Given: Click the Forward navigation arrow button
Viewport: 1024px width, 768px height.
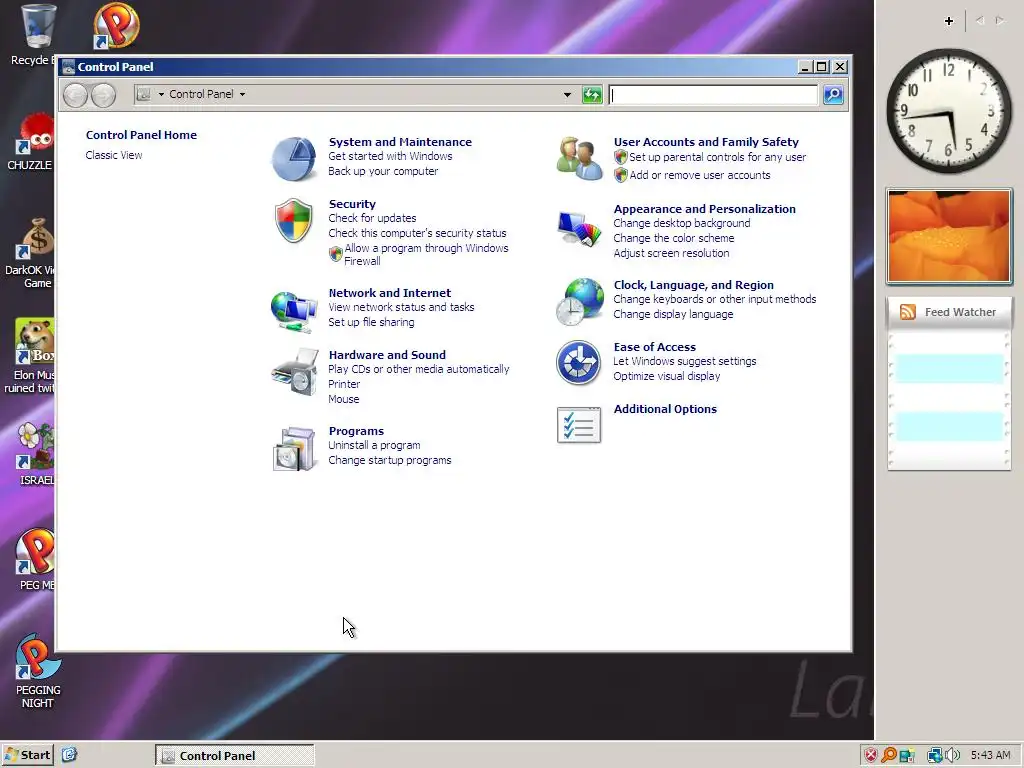Looking at the screenshot, I should click(103, 95).
